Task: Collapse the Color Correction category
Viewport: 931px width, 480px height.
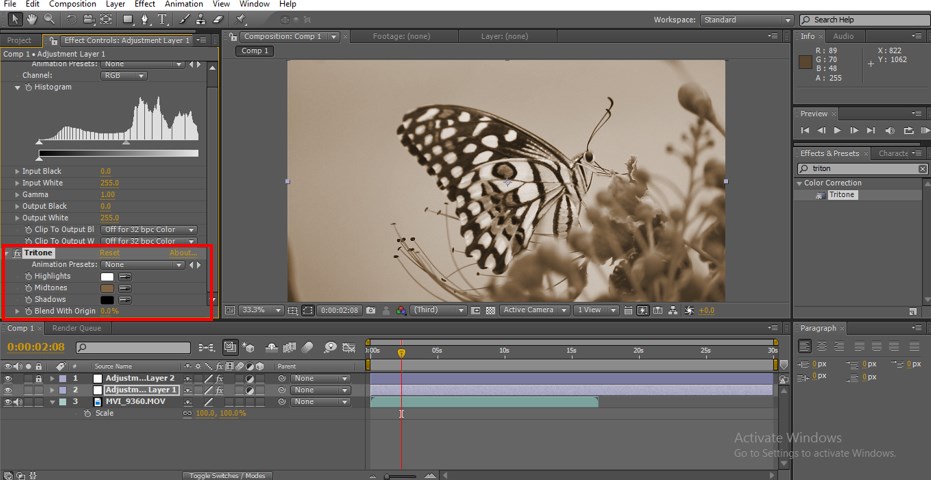Action: tap(800, 183)
